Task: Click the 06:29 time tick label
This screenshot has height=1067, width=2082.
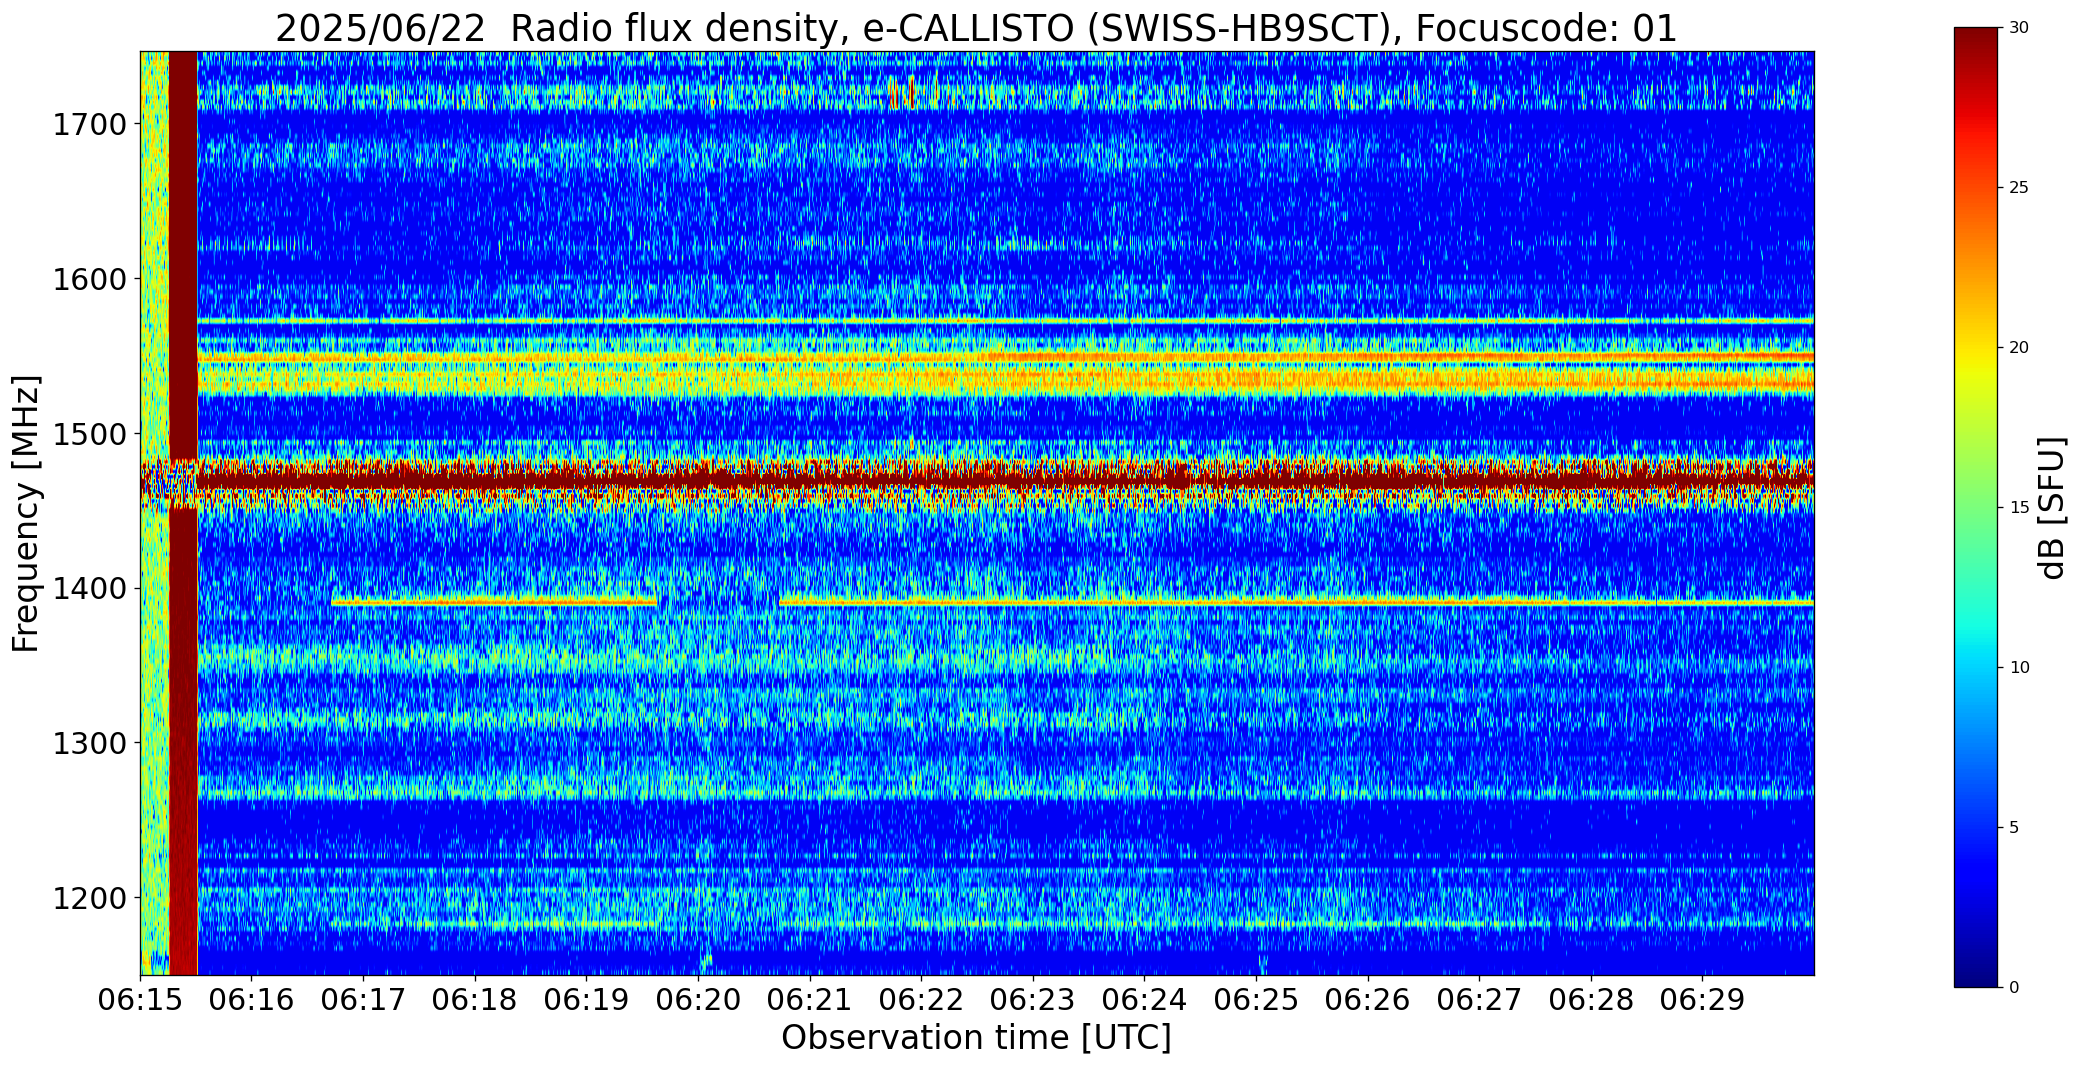Action: coord(1702,1000)
